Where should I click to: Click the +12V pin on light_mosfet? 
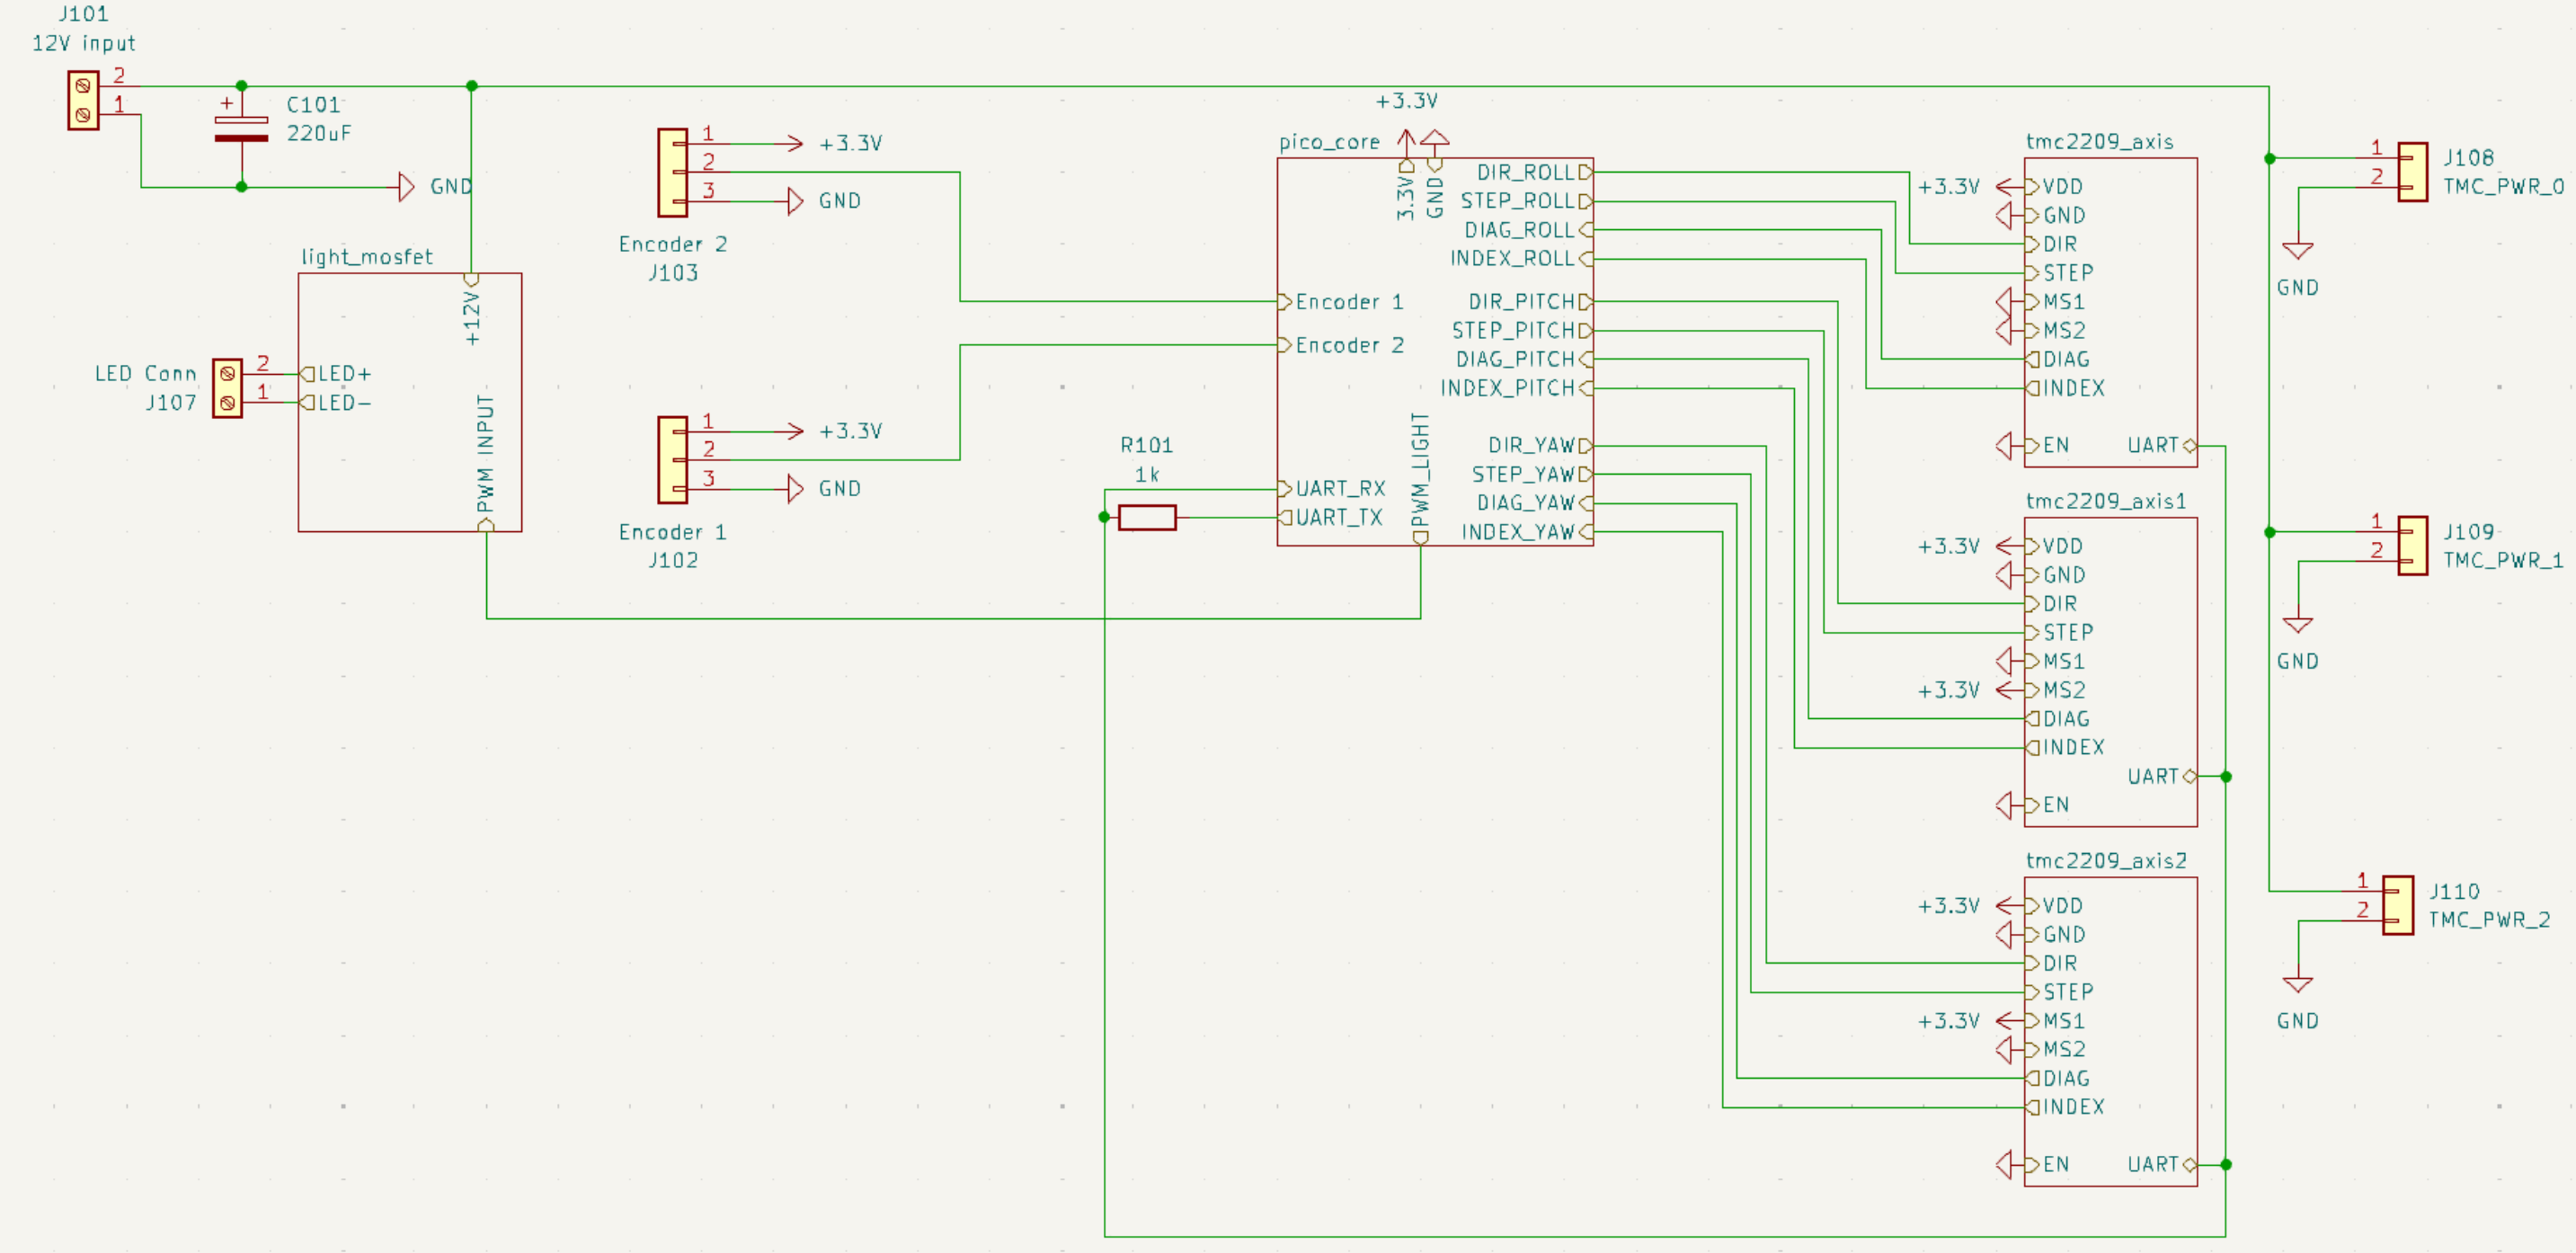click(472, 310)
